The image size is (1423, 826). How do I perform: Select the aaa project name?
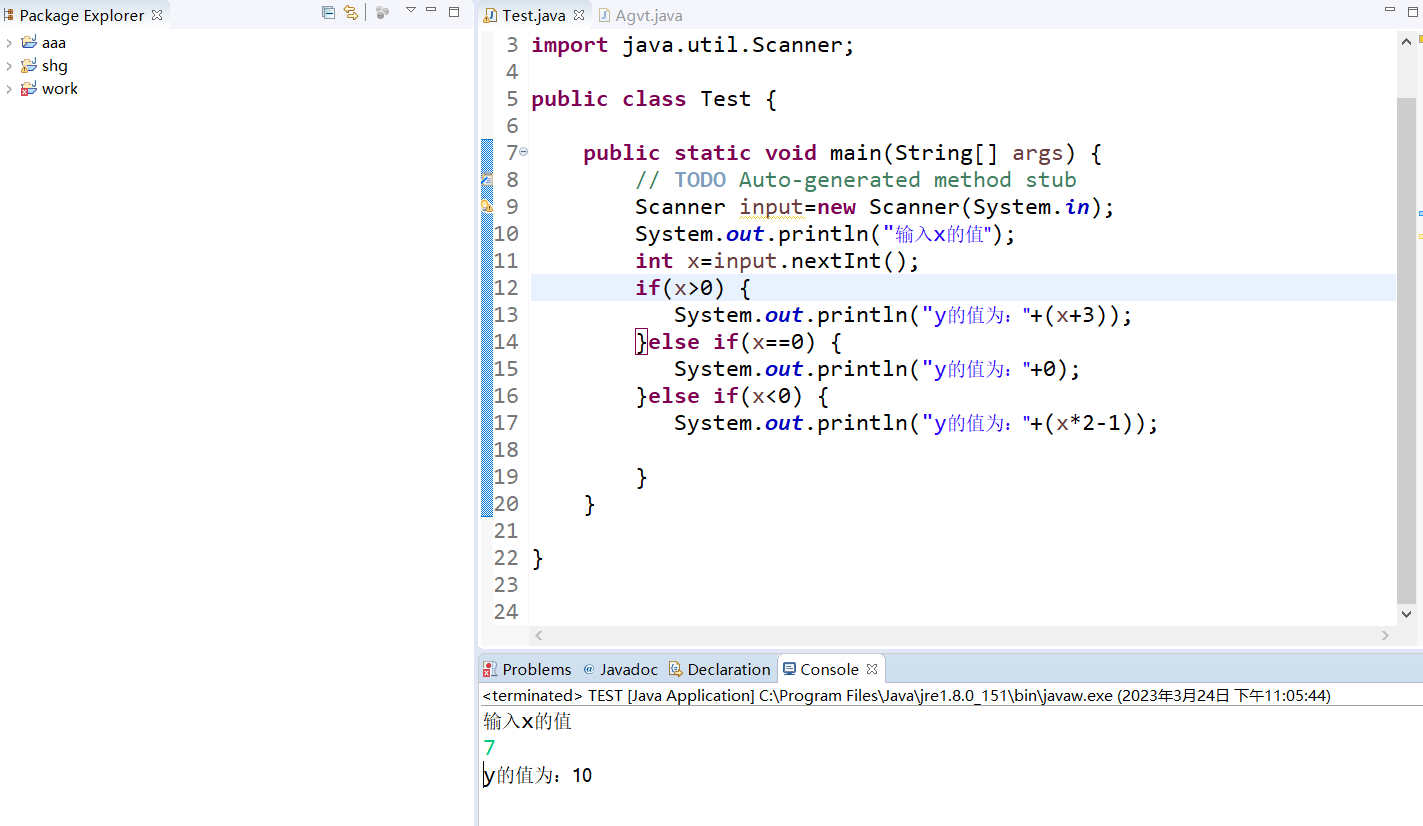tap(54, 43)
